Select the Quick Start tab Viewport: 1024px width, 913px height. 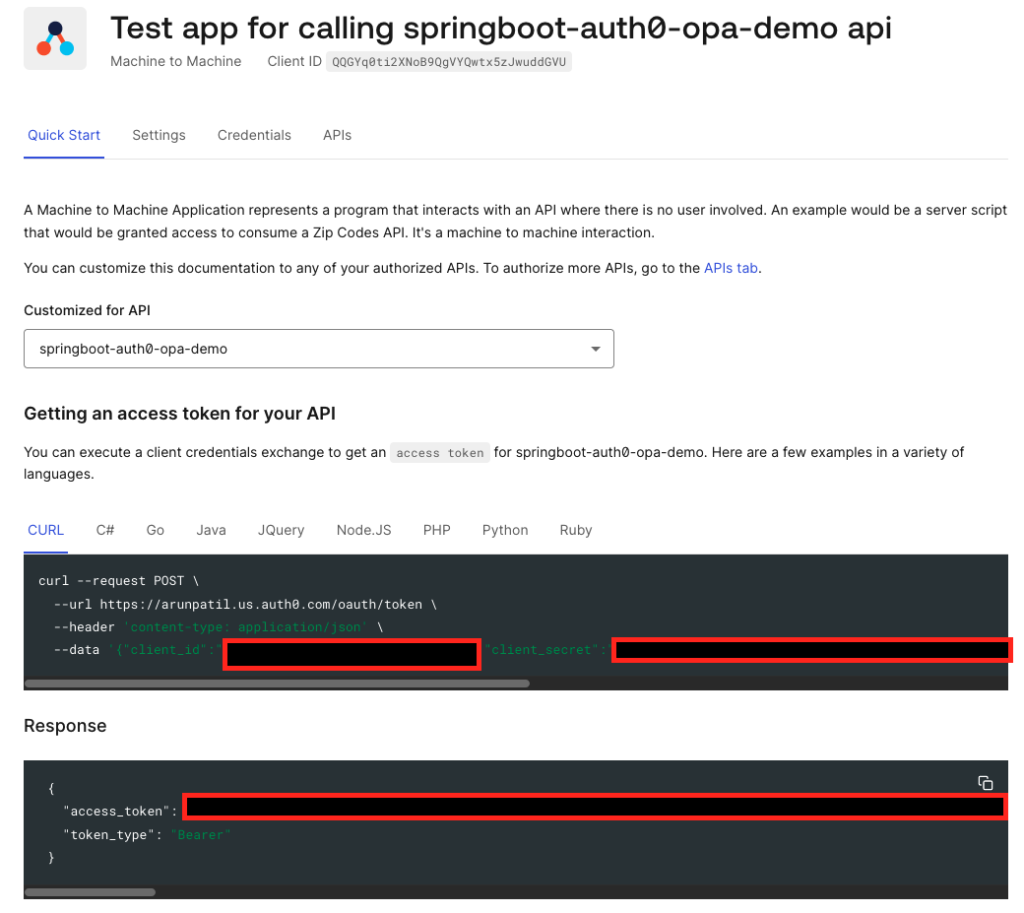pyautogui.click(x=64, y=135)
